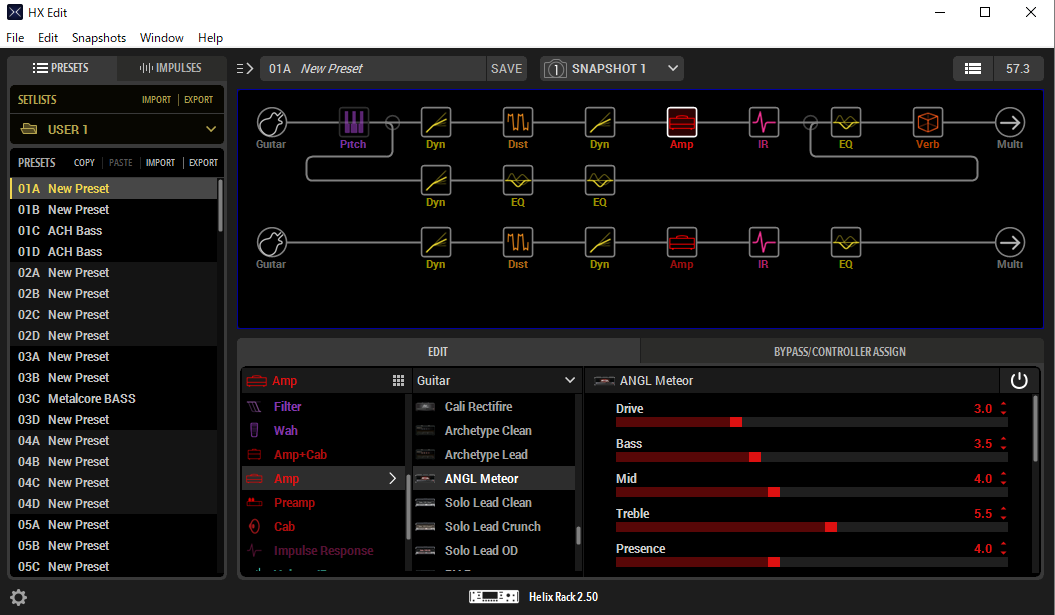1055x615 pixels.
Task: Select the Pitch block on path 1
Action: point(353,122)
